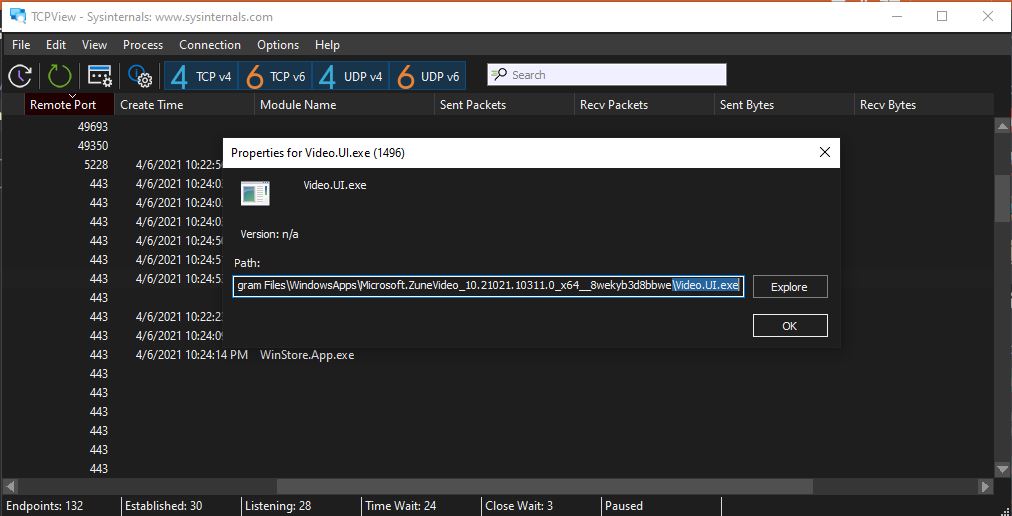Open the Connection menu

click(x=210, y=45)
